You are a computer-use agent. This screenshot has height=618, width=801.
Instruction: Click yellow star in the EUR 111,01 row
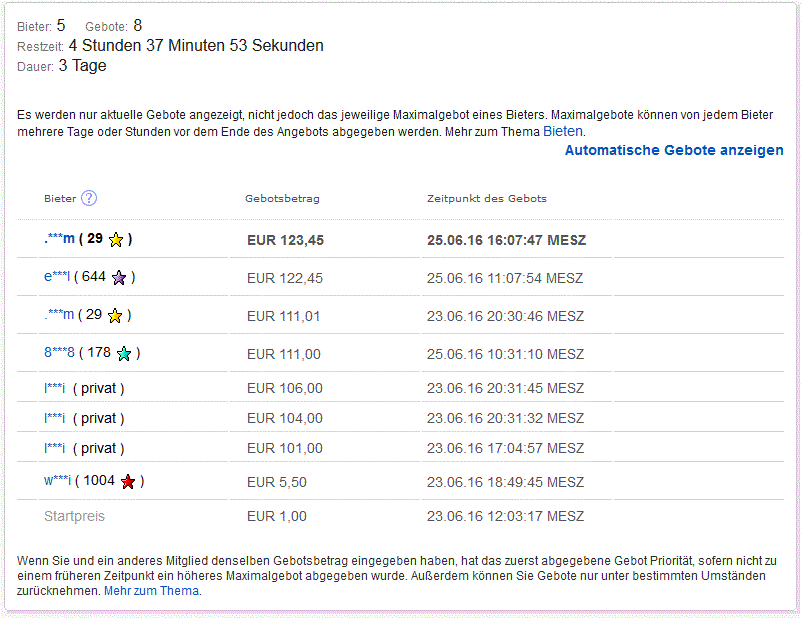point(115,316)
